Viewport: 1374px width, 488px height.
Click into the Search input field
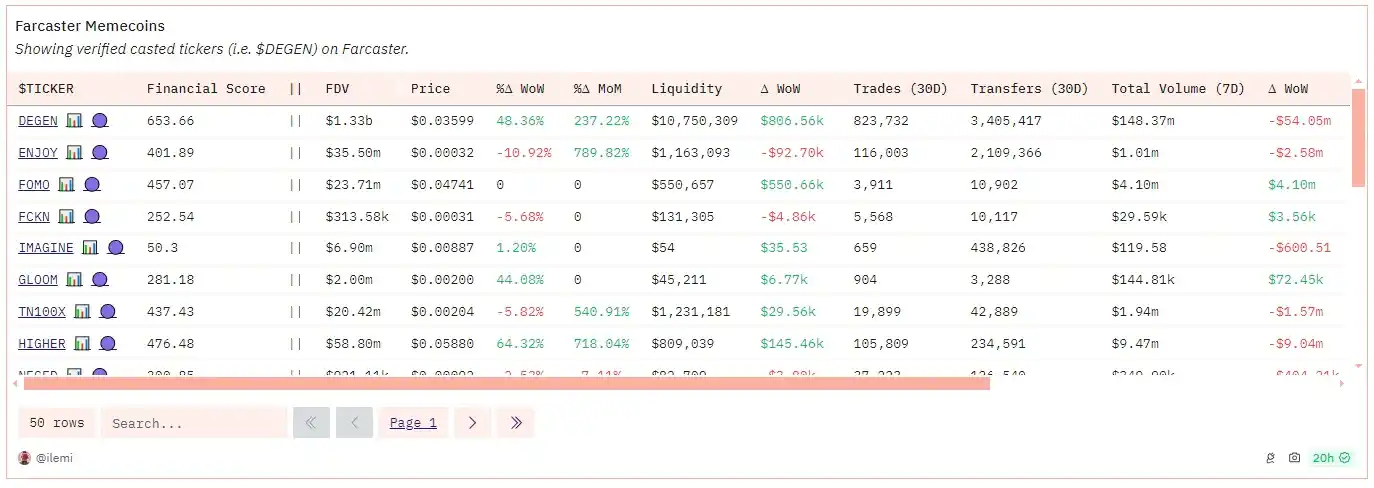pyautogui.click(x=180, y=423)
